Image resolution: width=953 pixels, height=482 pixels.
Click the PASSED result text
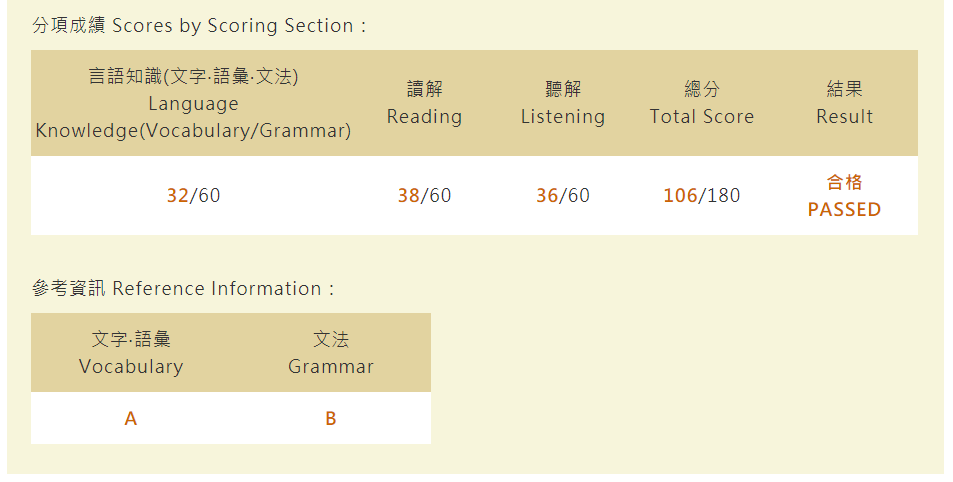point(844,210)
